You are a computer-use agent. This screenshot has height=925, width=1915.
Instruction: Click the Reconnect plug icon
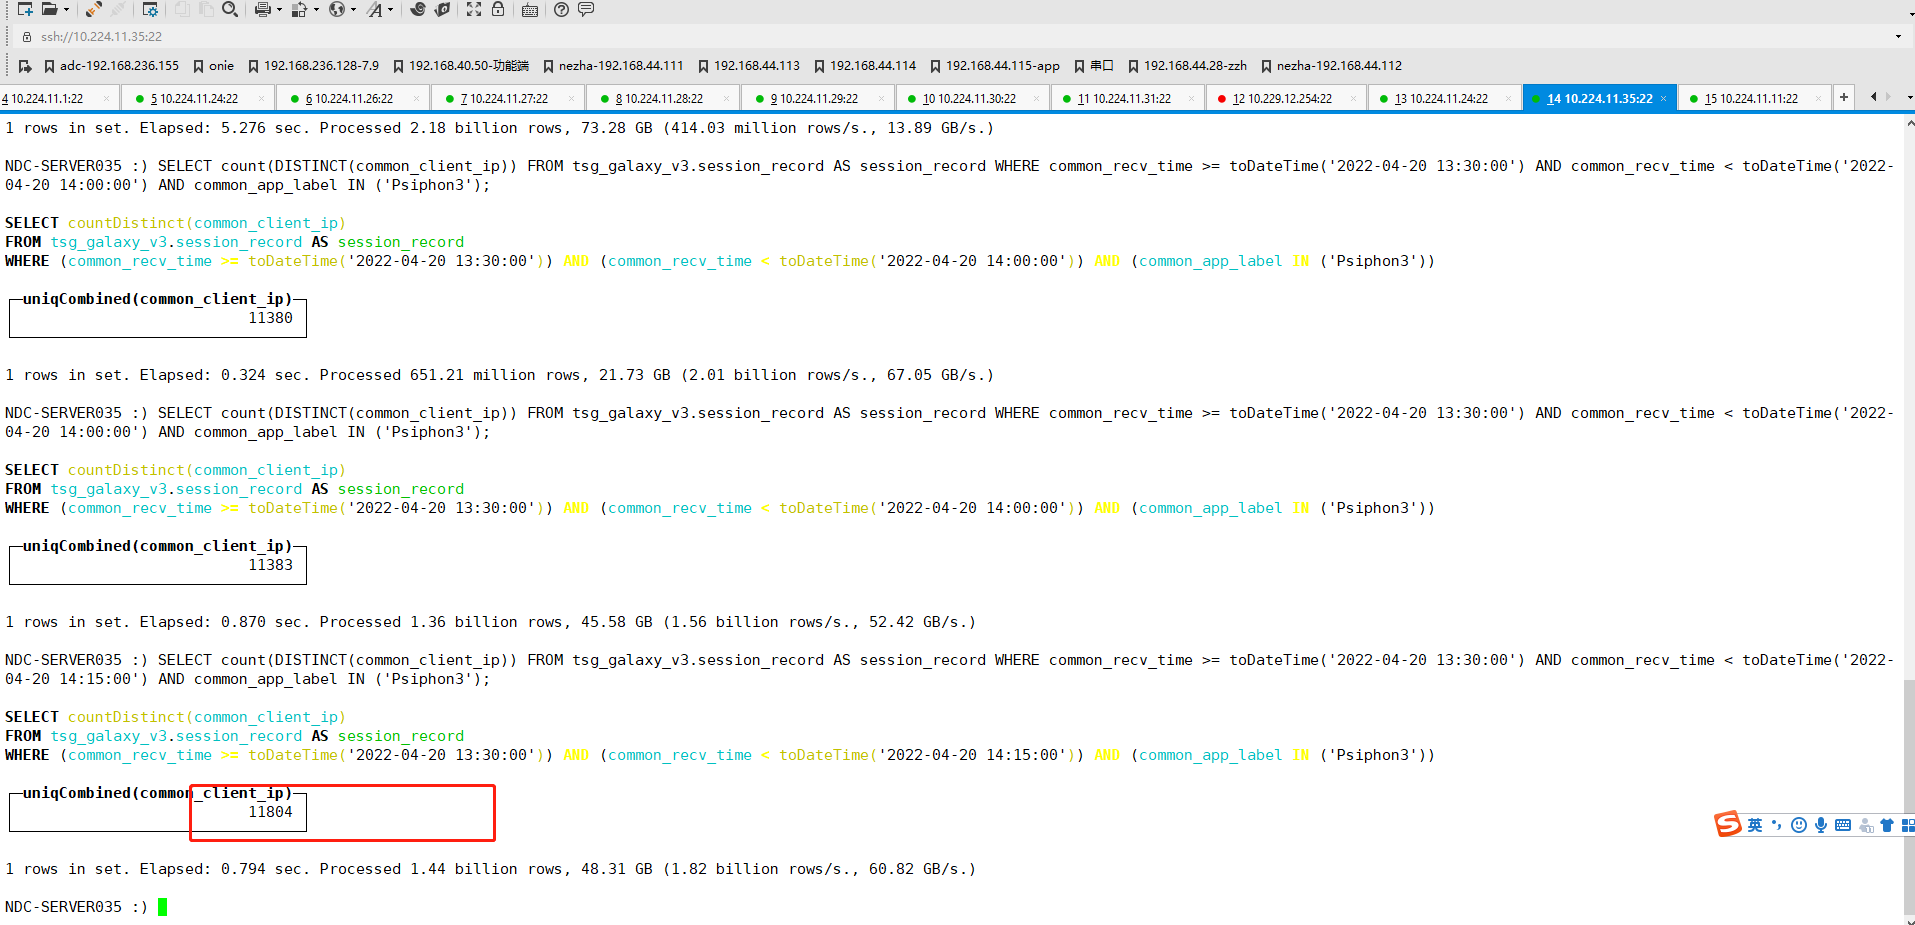(x=93, y=9)
